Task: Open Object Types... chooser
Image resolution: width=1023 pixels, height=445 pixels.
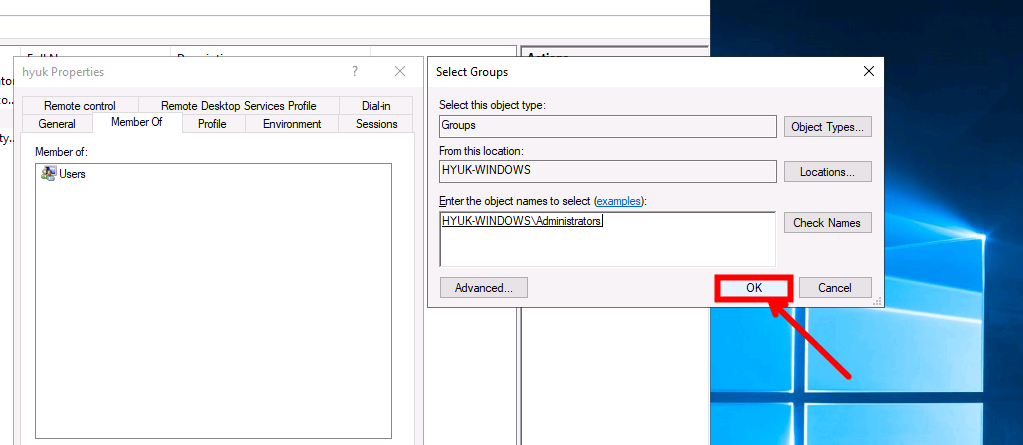Action: click(827, 127)
